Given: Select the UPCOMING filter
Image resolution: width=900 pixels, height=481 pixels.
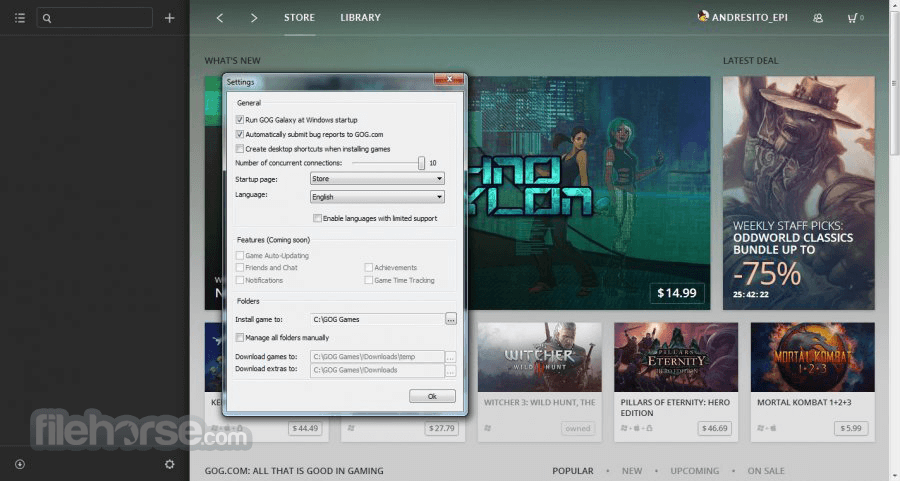Looking at the screenshot, I should [695, 471].
